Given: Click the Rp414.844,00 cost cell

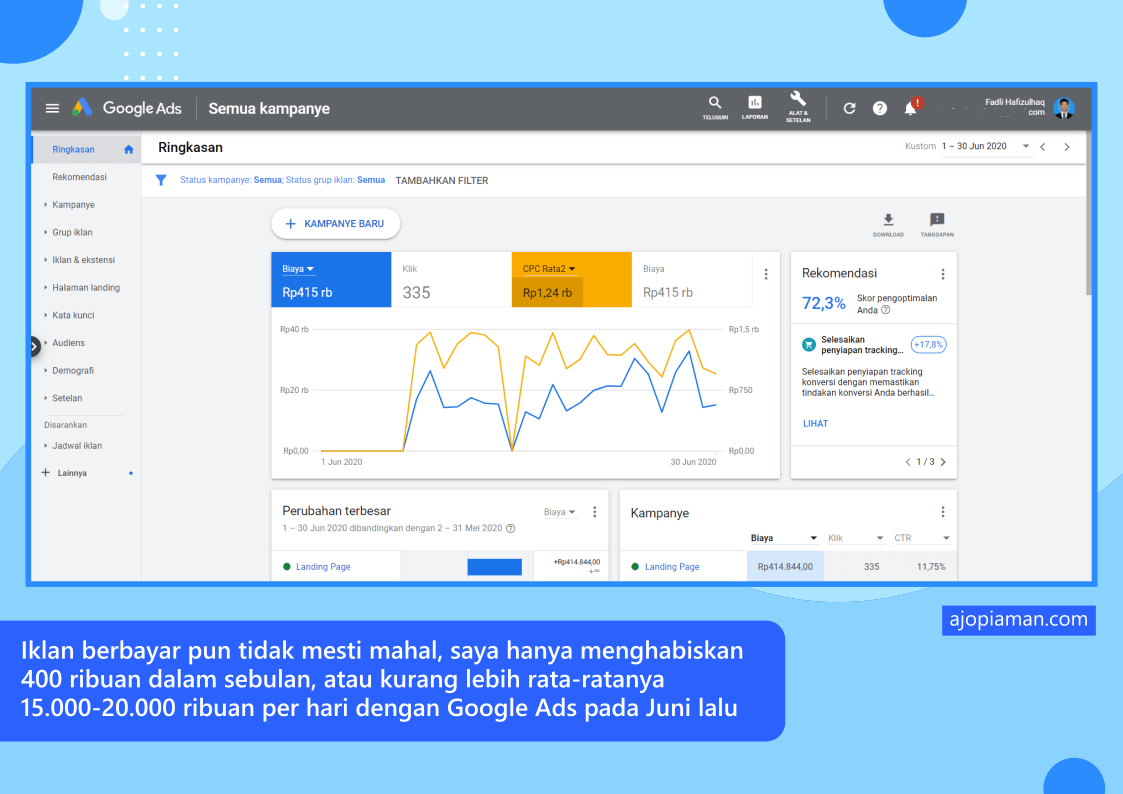Looking at the screenshot, I should click(785, 566).
